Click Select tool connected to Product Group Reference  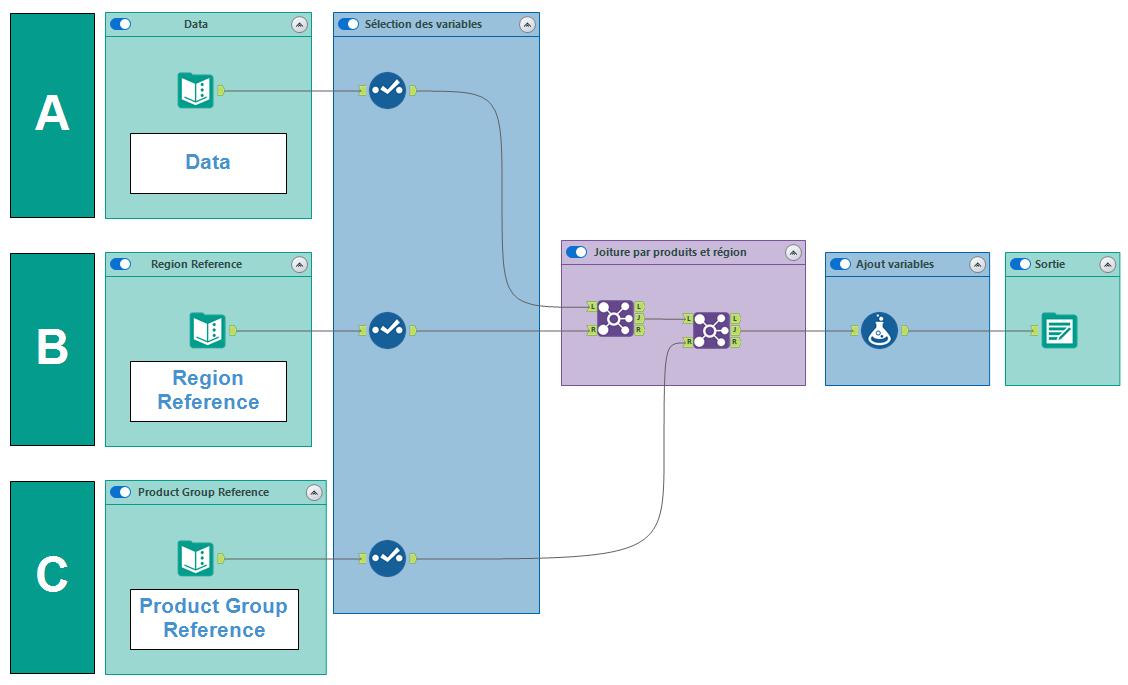pyautogui.click(x=387, y=558)
